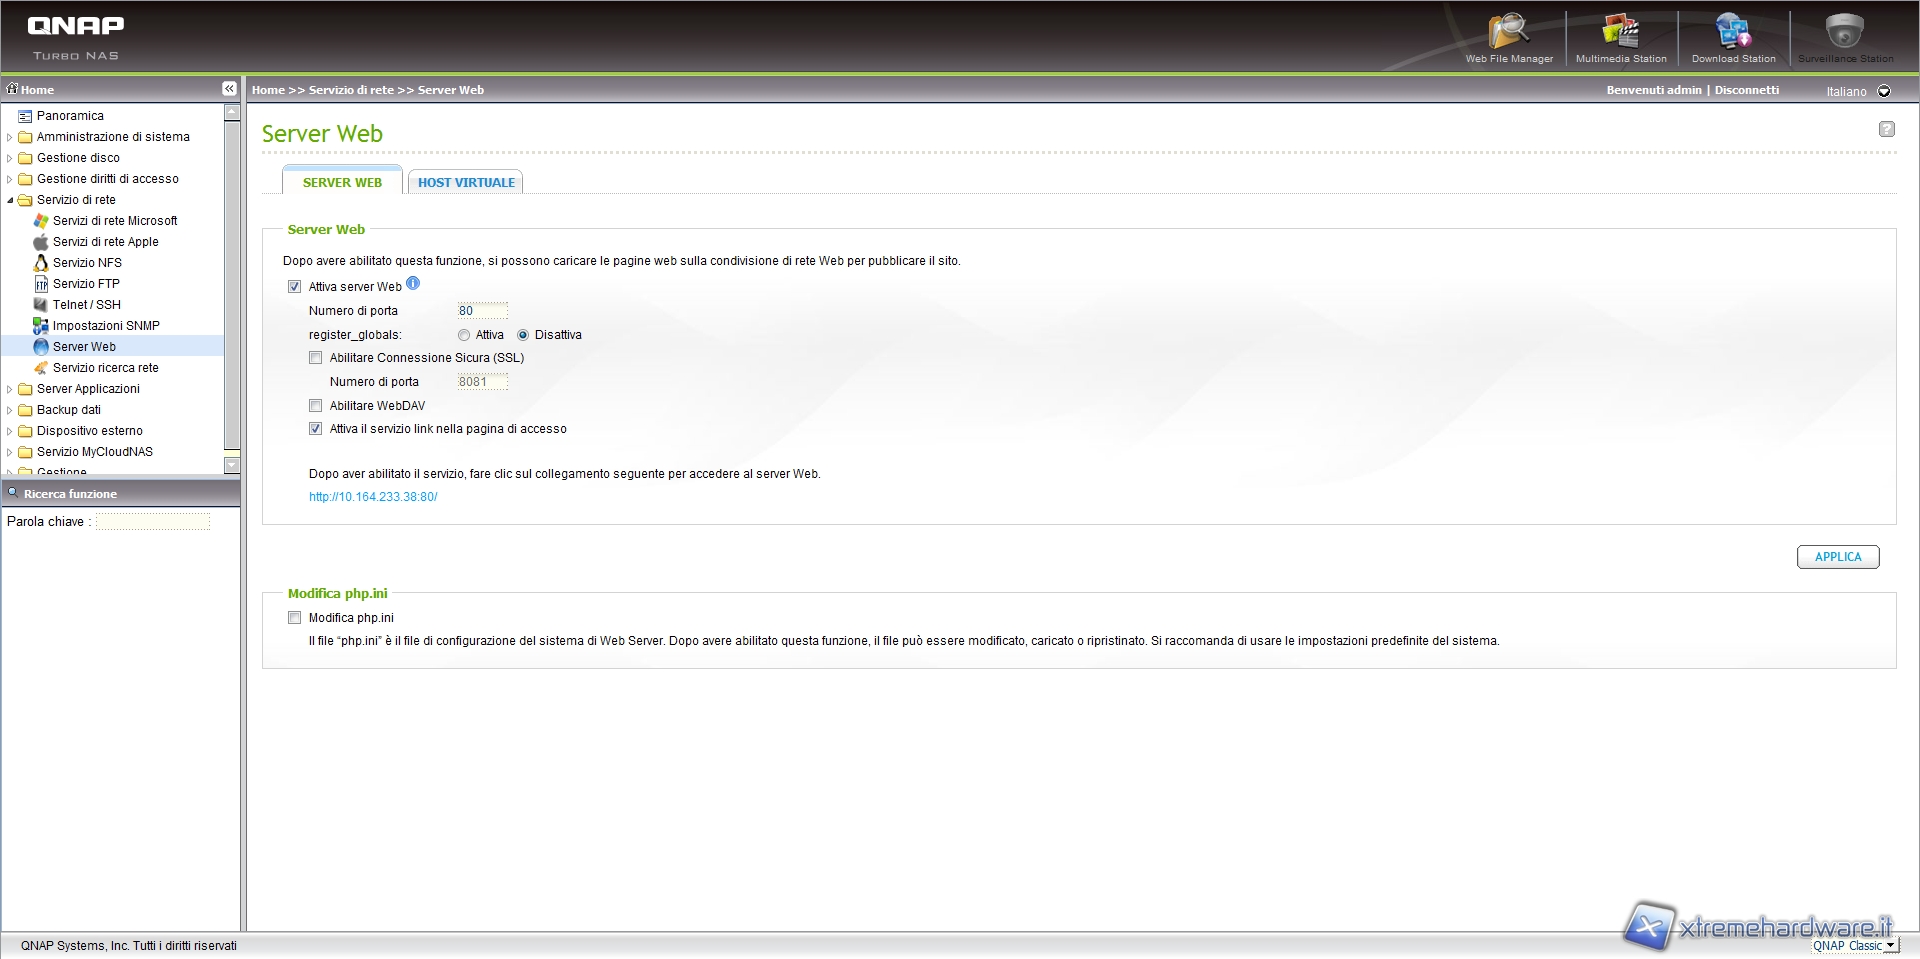Click the help question mark icon
Viewport: 1920px width, 959px height.
pos(1886,129)
